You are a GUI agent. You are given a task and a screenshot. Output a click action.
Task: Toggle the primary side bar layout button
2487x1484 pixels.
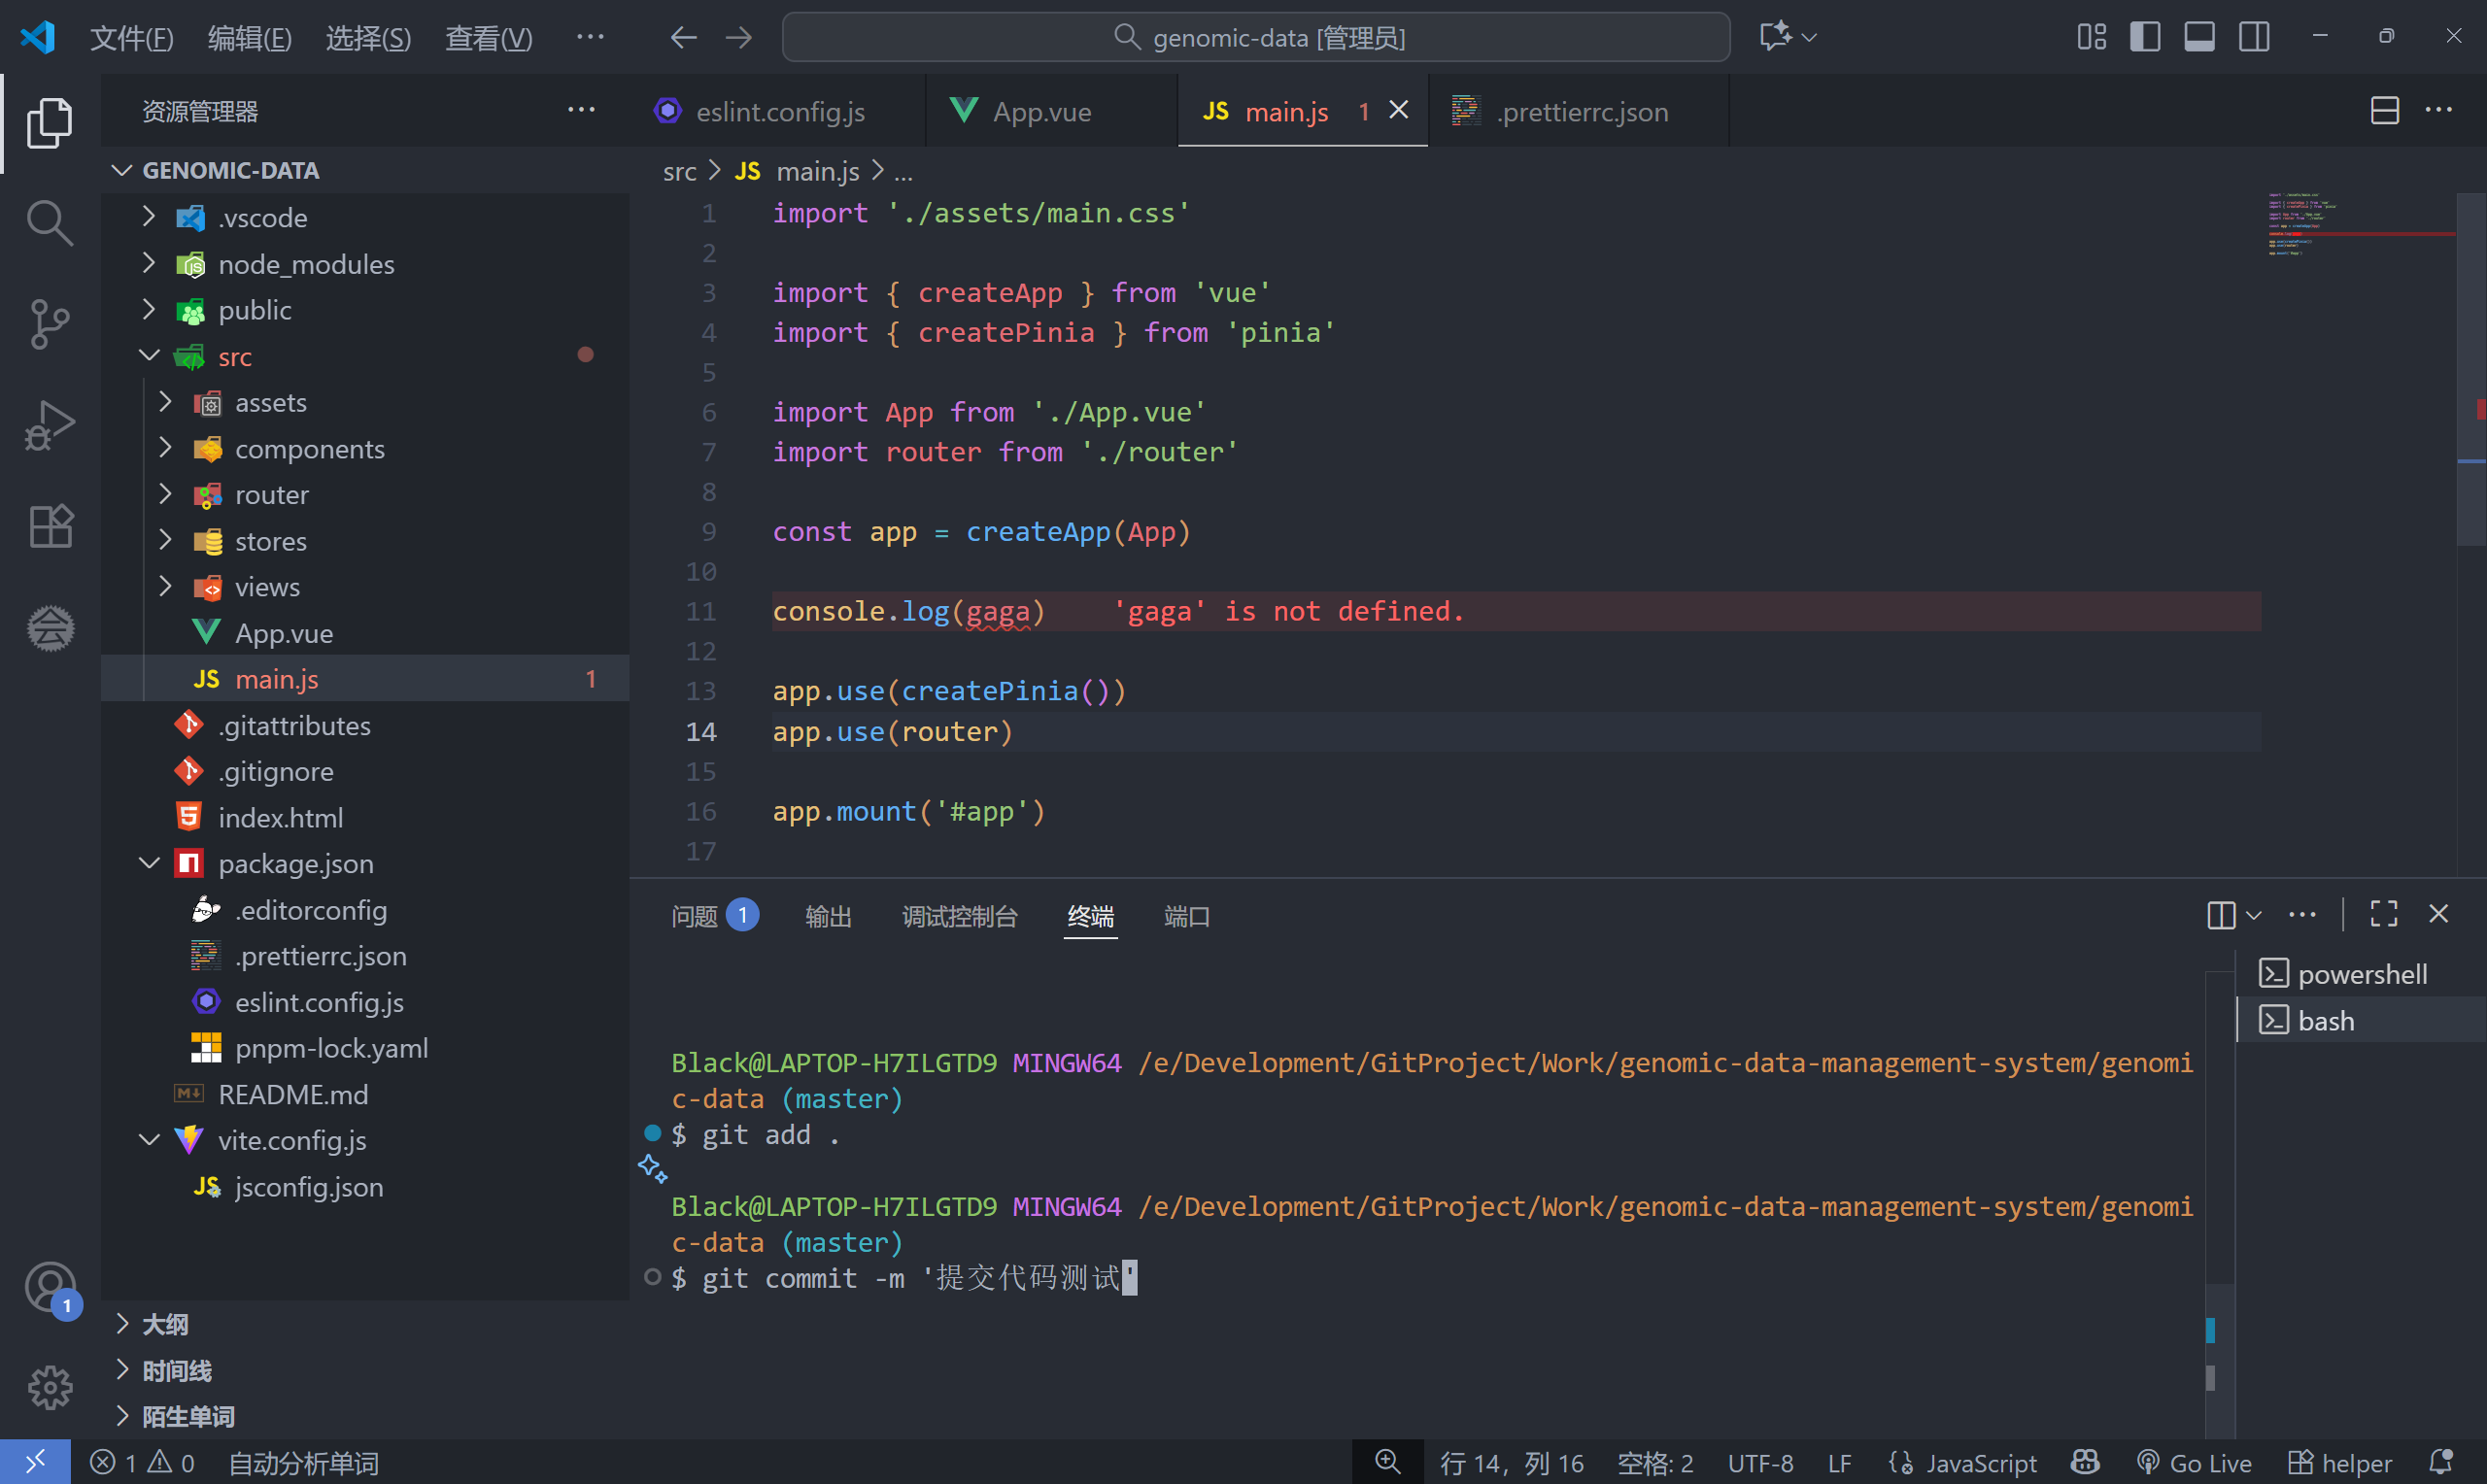click(x=2144, y=37)
